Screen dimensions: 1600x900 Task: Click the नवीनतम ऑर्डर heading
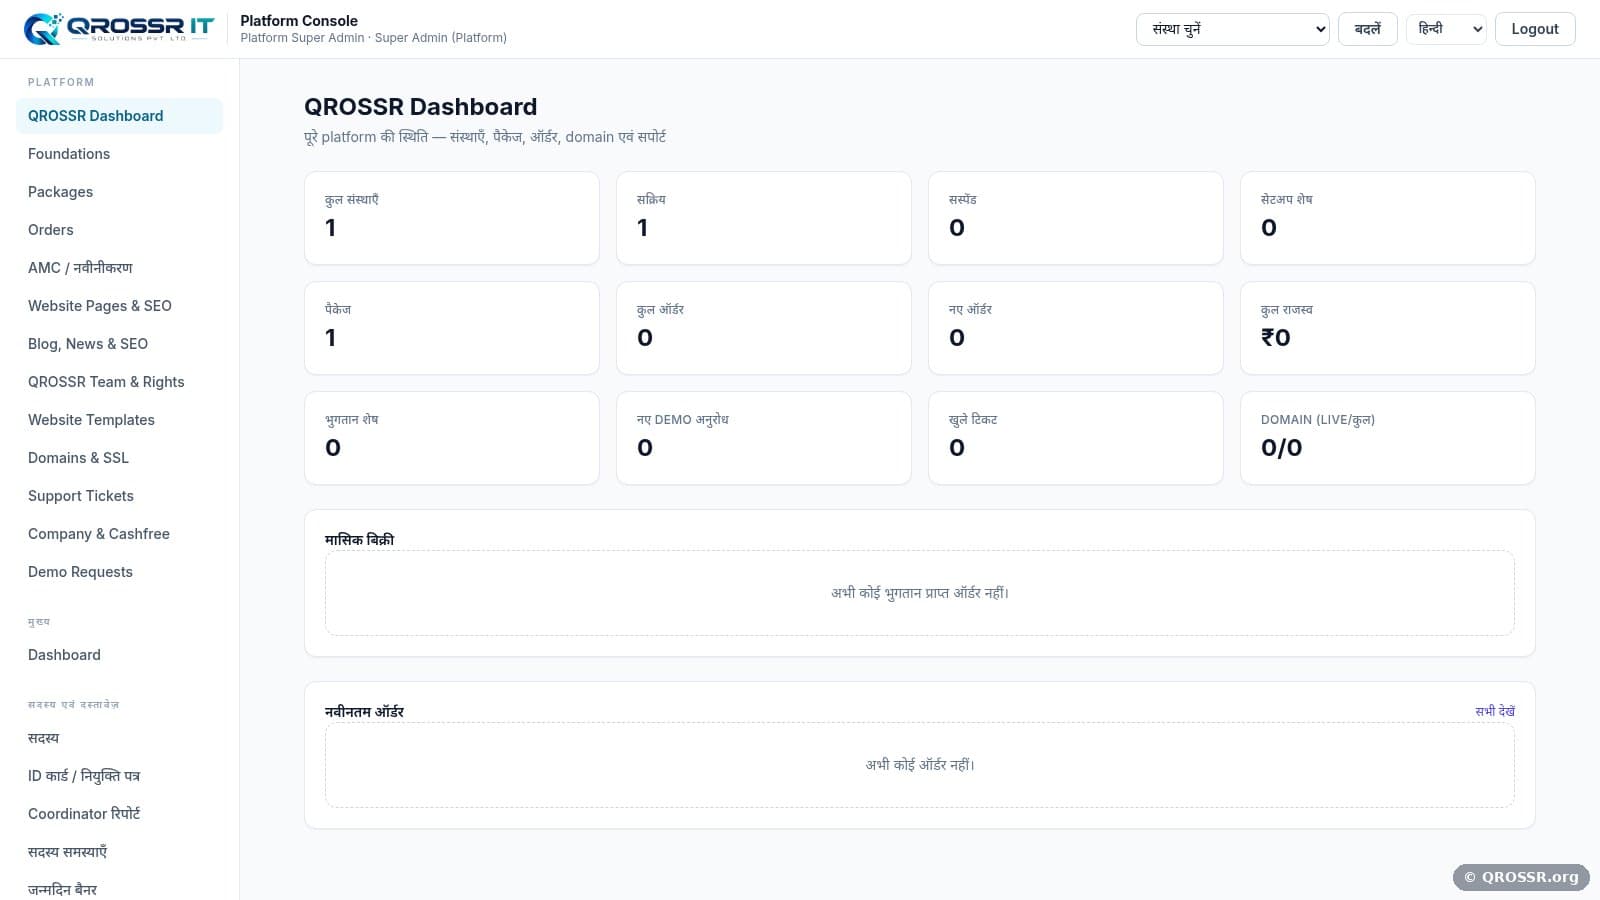coord(364,712)
